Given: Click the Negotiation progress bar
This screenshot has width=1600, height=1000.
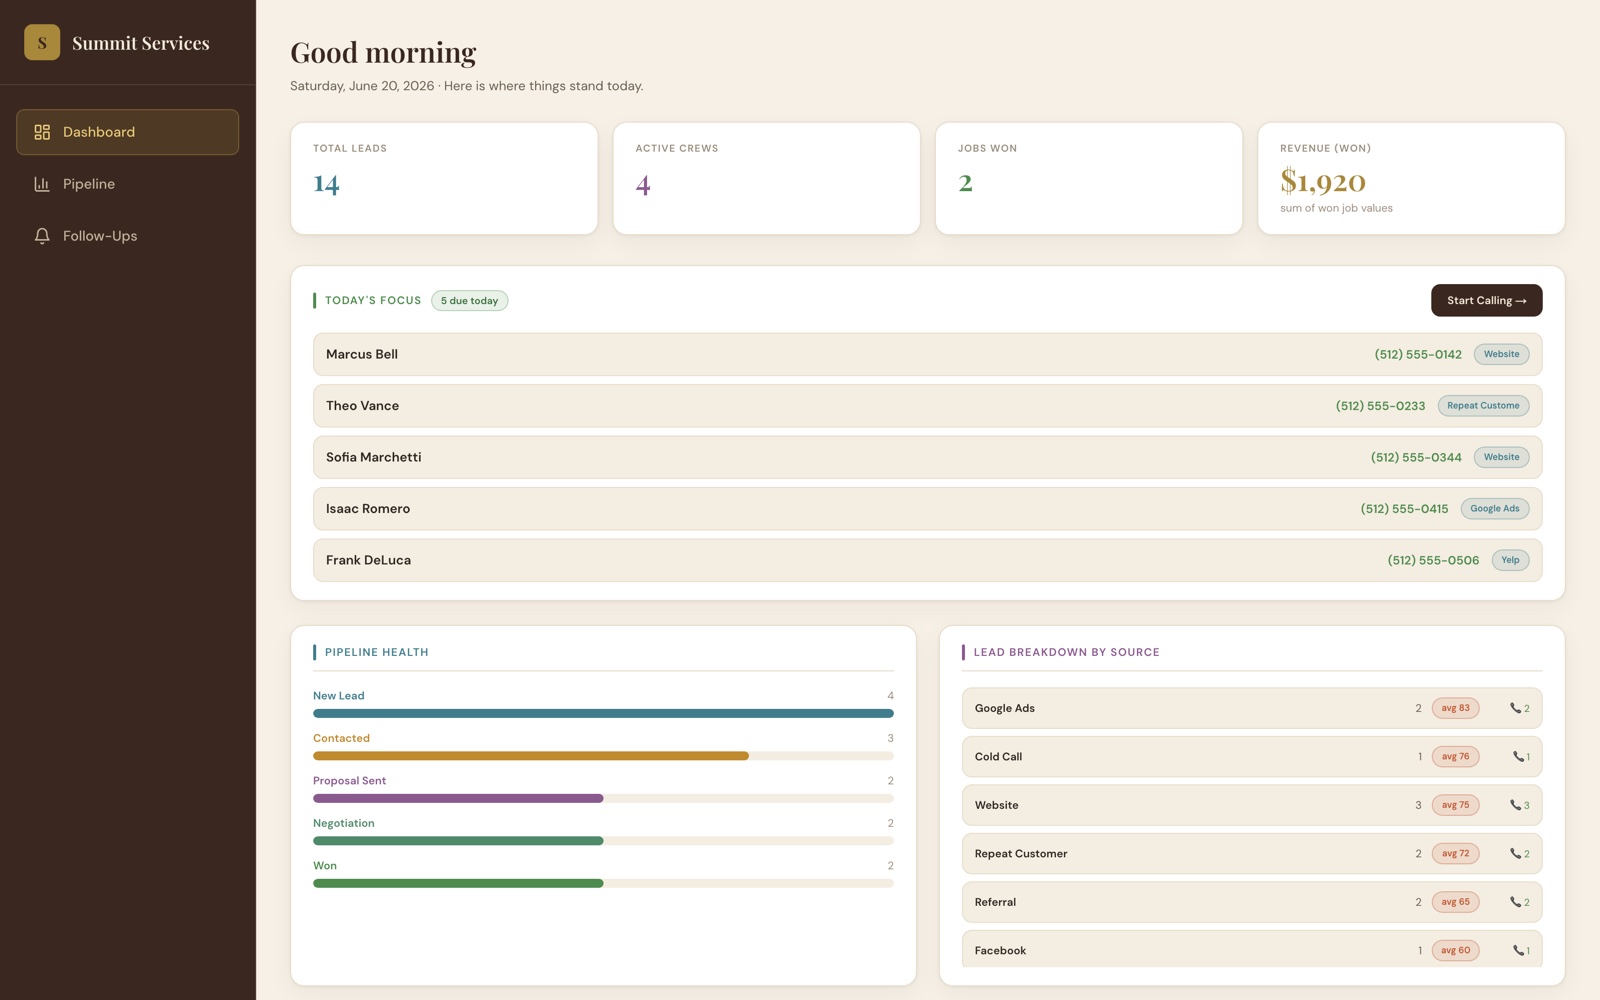Looking at the screenshot, I should (603, 841).
